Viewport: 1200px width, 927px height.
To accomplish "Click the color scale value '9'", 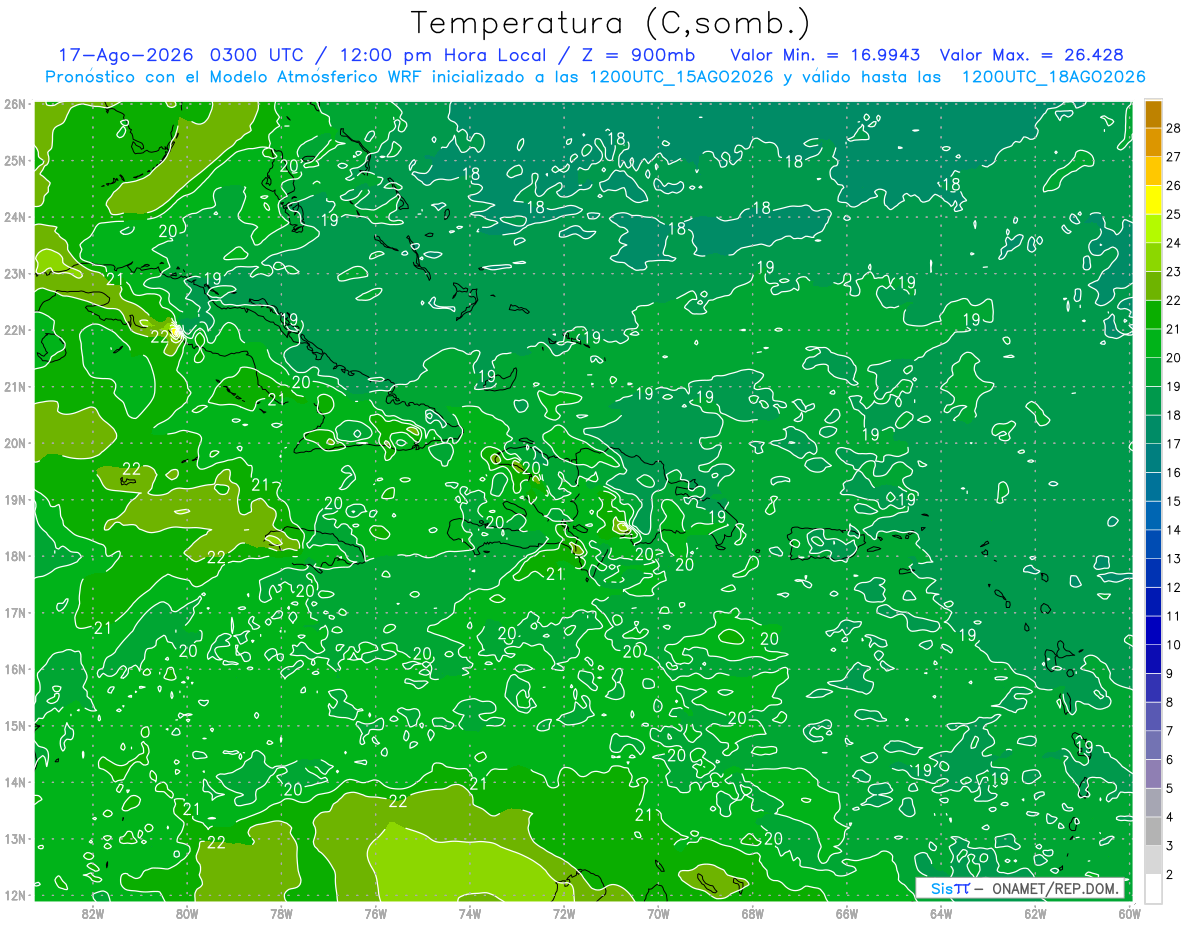I will point(1170,673).
